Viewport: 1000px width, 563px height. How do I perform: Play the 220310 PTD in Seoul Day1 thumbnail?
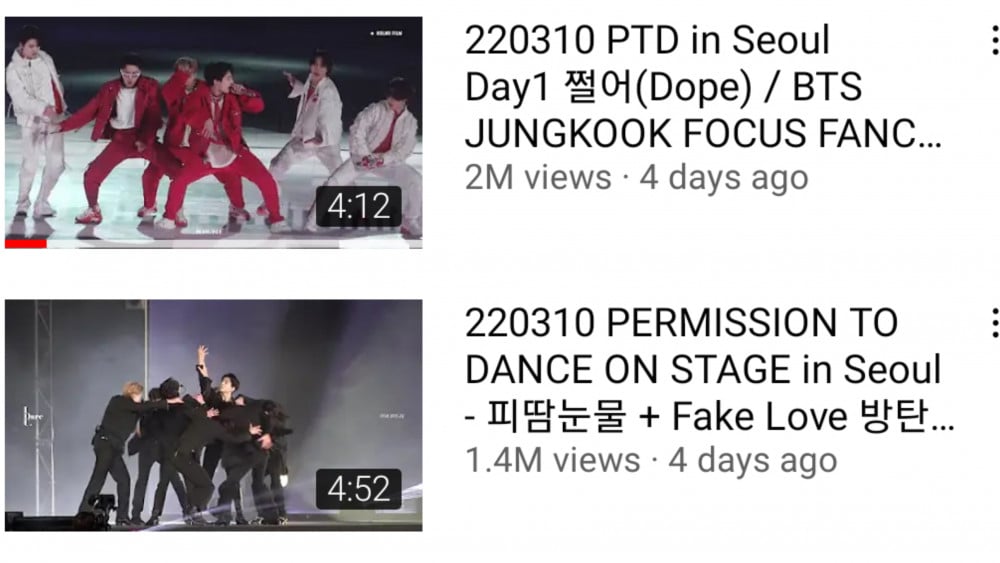214,132
